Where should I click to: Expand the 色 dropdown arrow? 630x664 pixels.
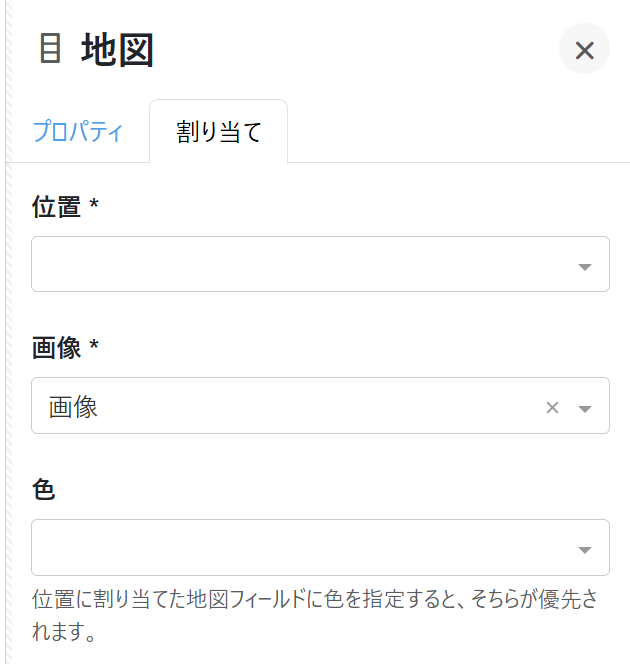586,549
